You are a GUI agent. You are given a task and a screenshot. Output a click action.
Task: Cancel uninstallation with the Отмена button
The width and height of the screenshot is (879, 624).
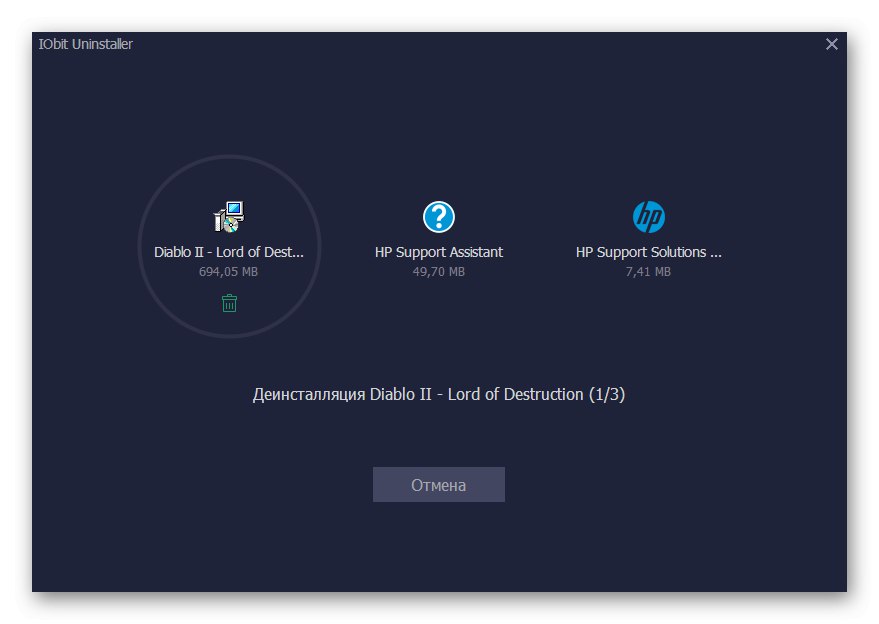[x=438, y=484]
